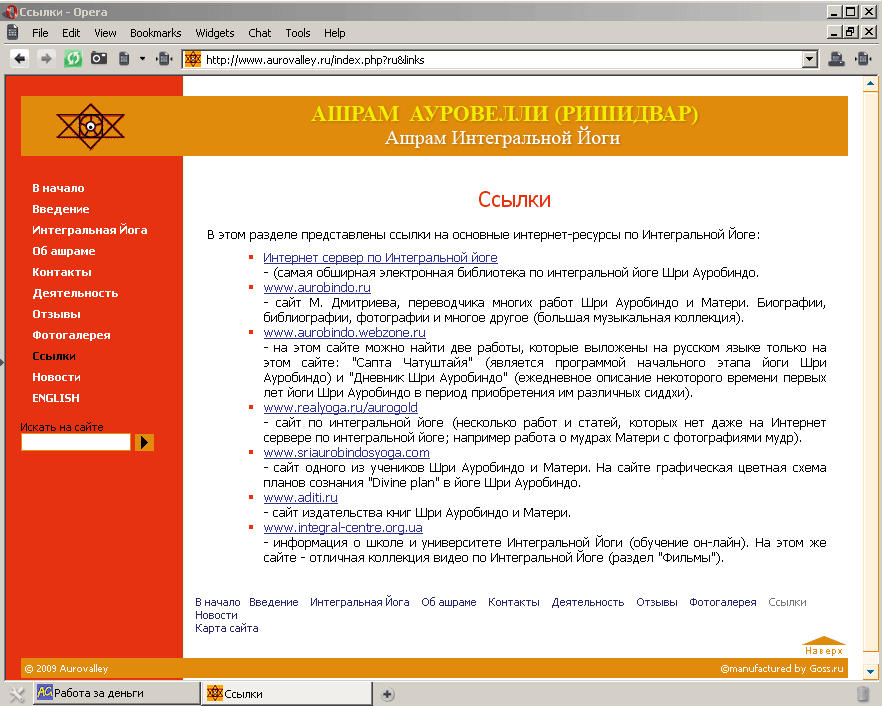882x706 pixels.
Task: Click the orange search arrow button
Action: coord(144,442)
